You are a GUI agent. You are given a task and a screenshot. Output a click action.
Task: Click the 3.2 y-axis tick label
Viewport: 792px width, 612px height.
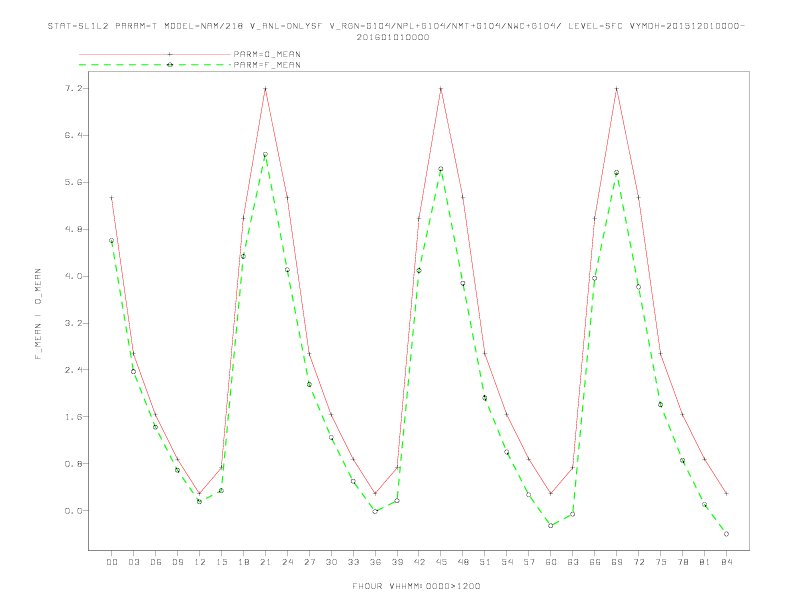[x=73, y=323]
